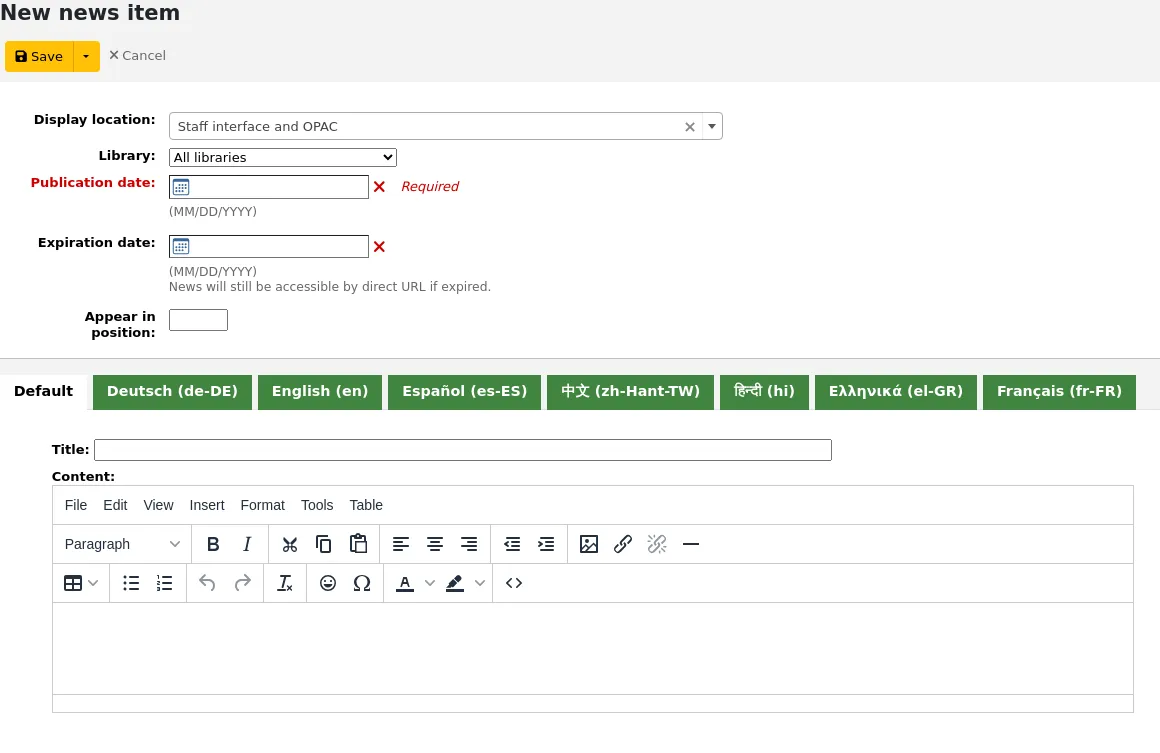Open calendar for Expiration date
Screen dimensions: 1160x753
(x=181, y=247)
